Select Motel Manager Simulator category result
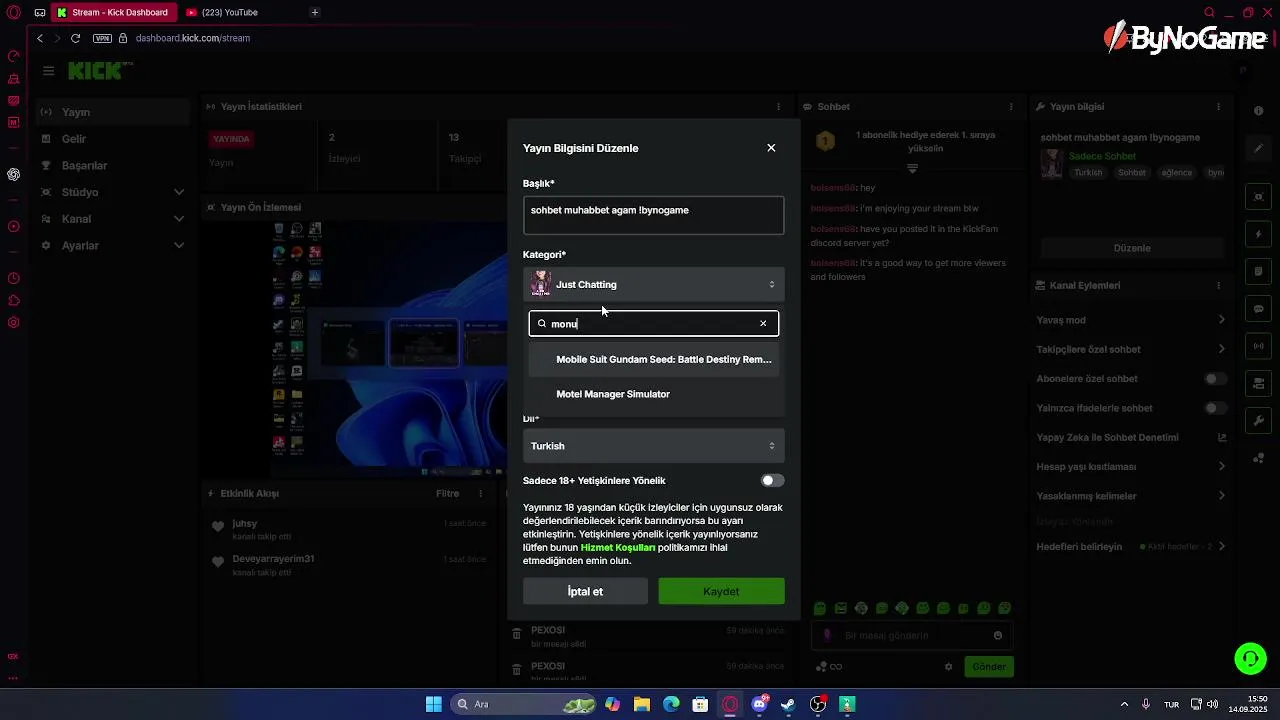The width and height of the screenshot is (1280, 720). (x=653, y=394)
